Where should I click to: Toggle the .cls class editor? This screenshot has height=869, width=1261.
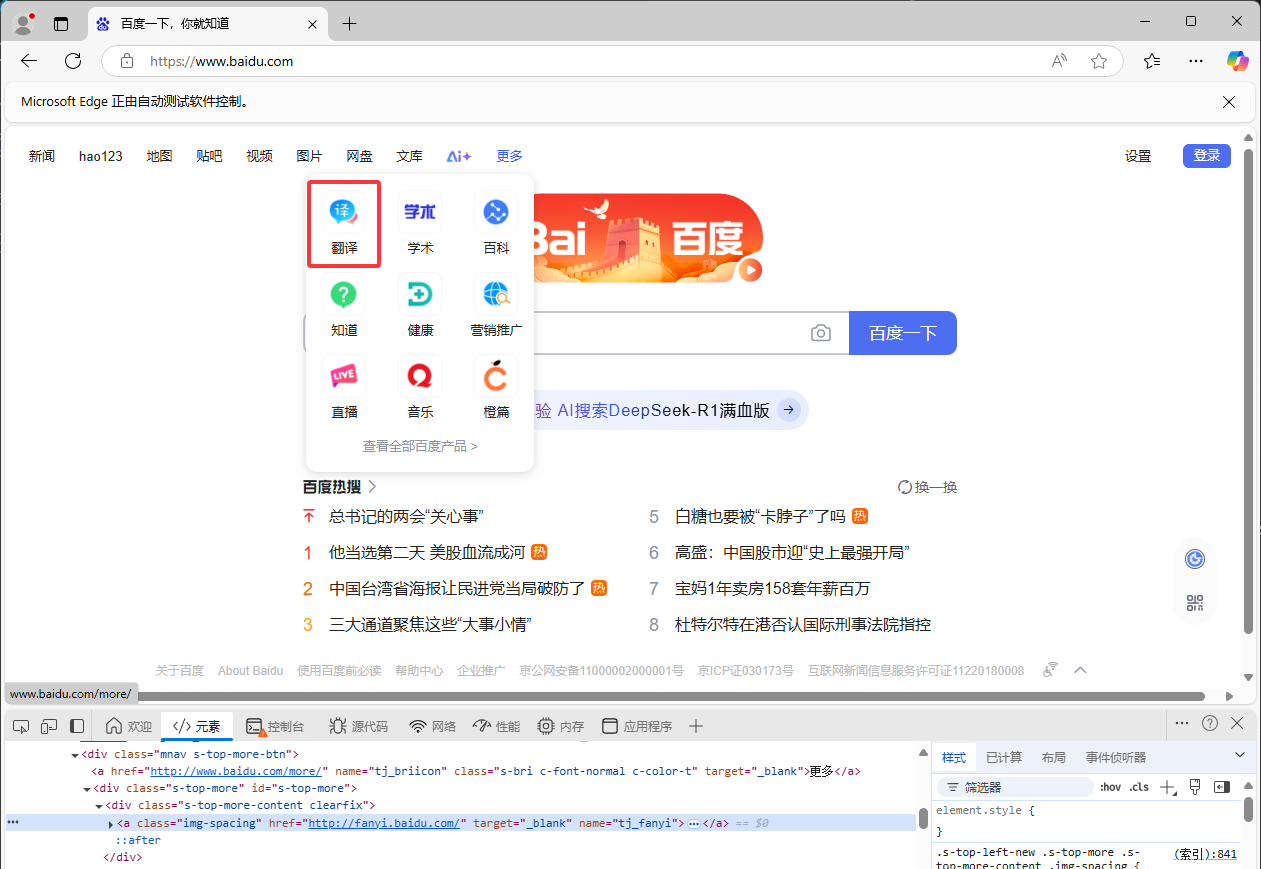(1139, 787)
